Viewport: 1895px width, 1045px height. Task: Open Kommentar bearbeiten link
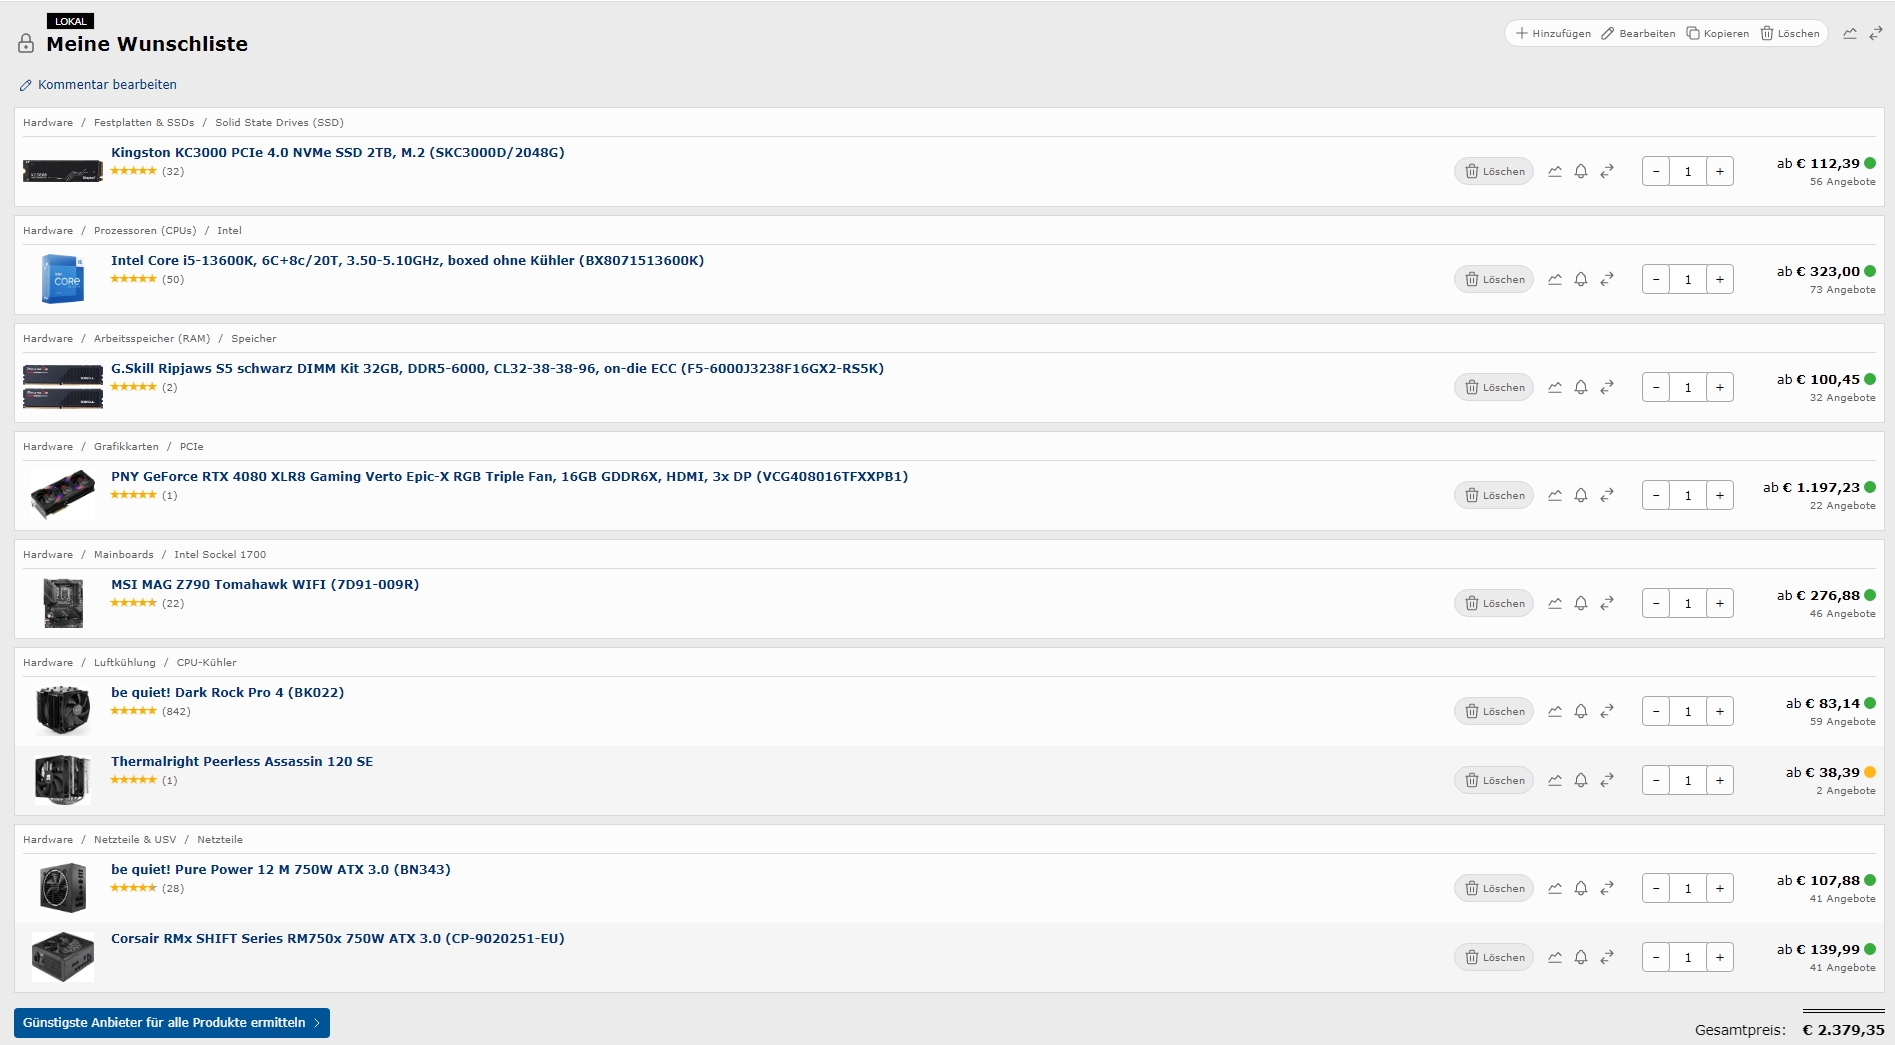pos(98,85)
